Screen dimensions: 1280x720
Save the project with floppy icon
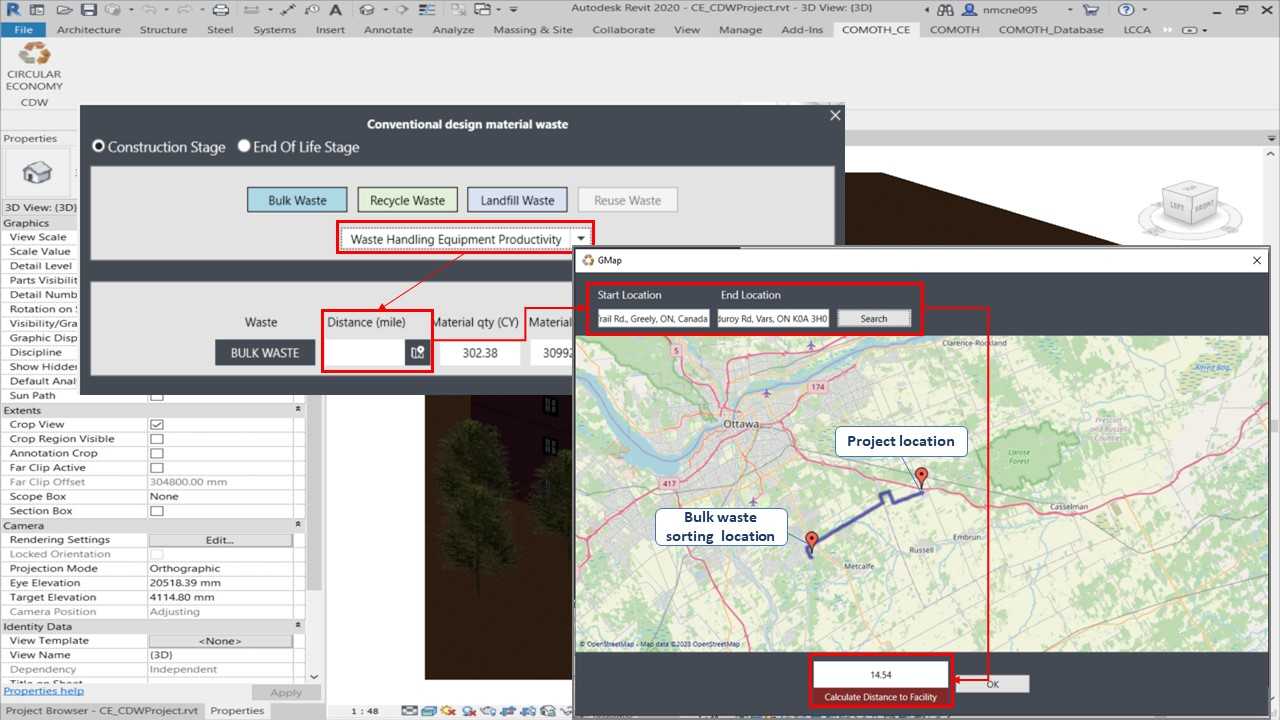click(x=88, y=9)
